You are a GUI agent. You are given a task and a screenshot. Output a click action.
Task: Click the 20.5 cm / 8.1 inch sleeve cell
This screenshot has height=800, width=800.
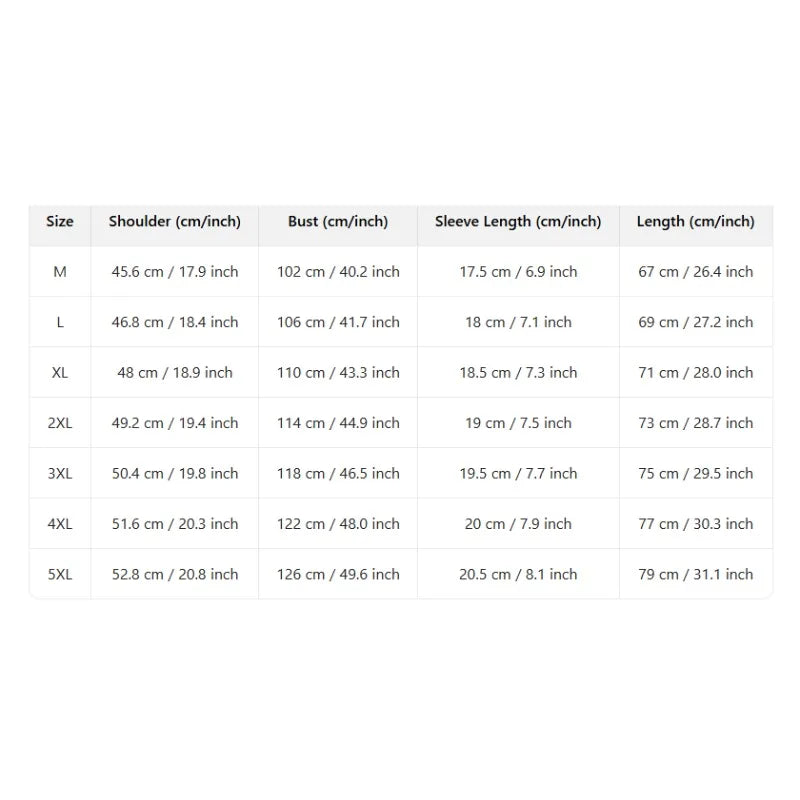(518, 574)
